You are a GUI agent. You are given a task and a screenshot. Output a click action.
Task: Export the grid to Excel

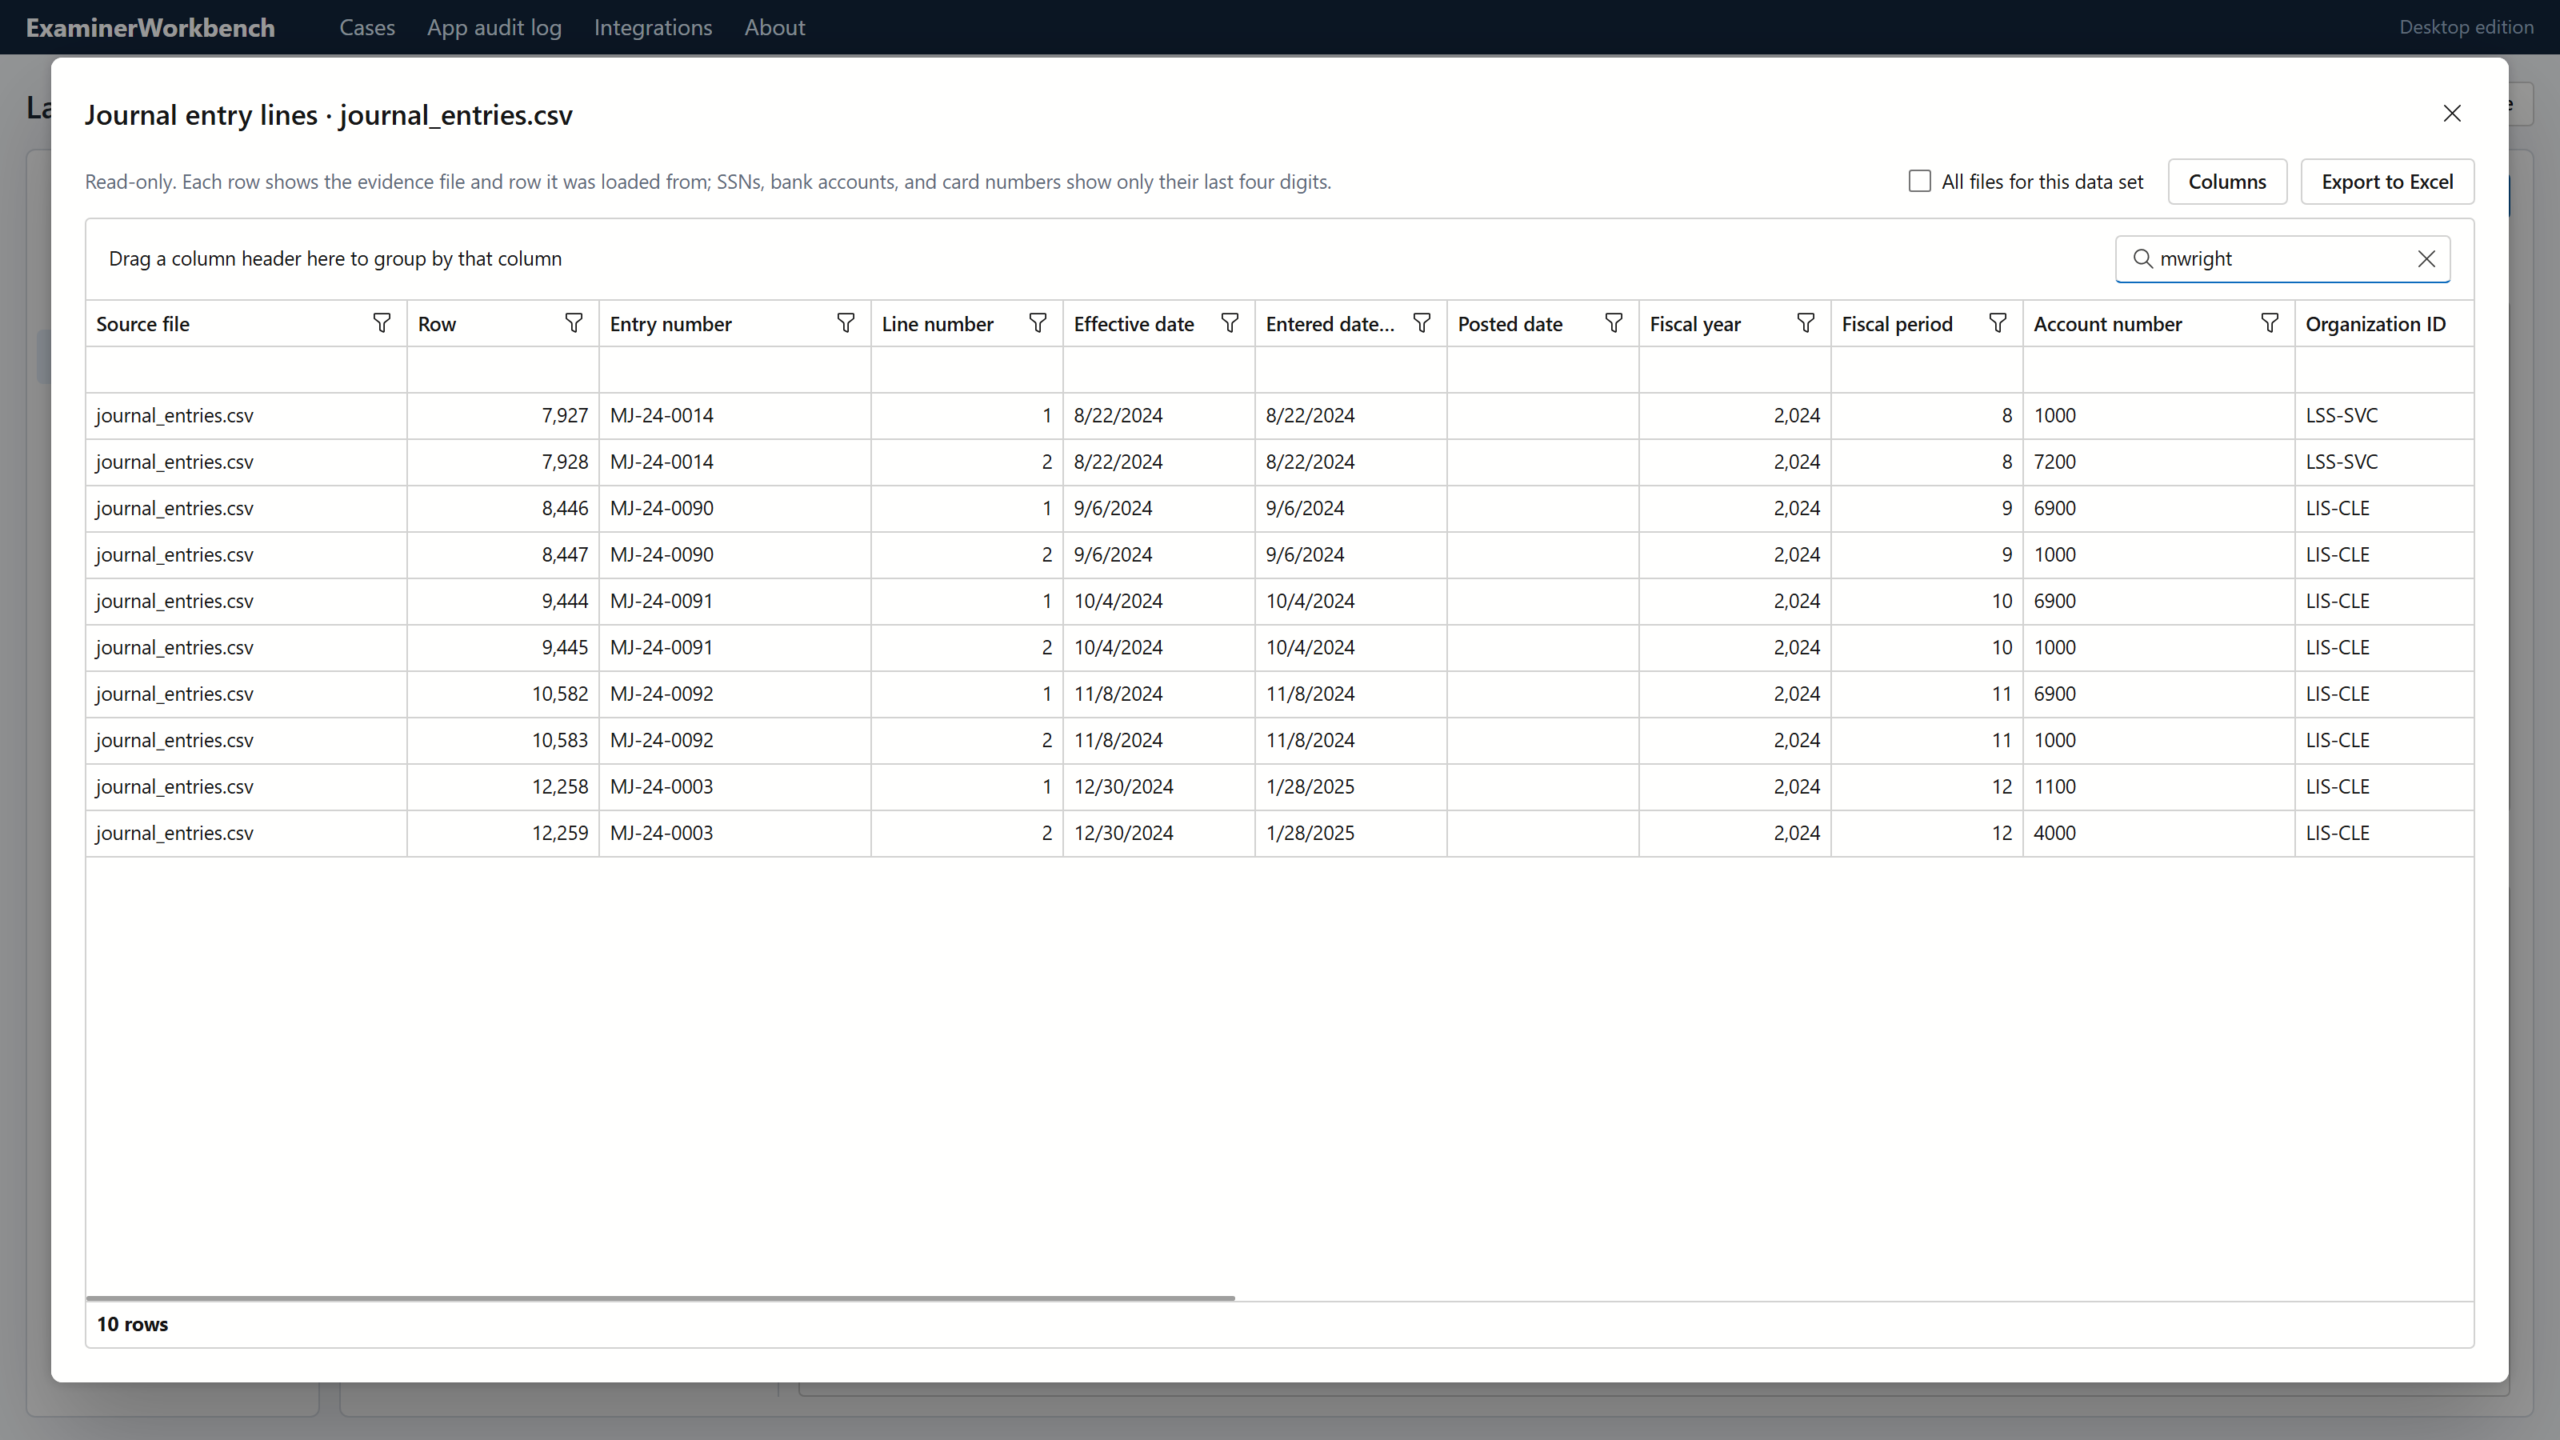click(x=2387, y=182)
